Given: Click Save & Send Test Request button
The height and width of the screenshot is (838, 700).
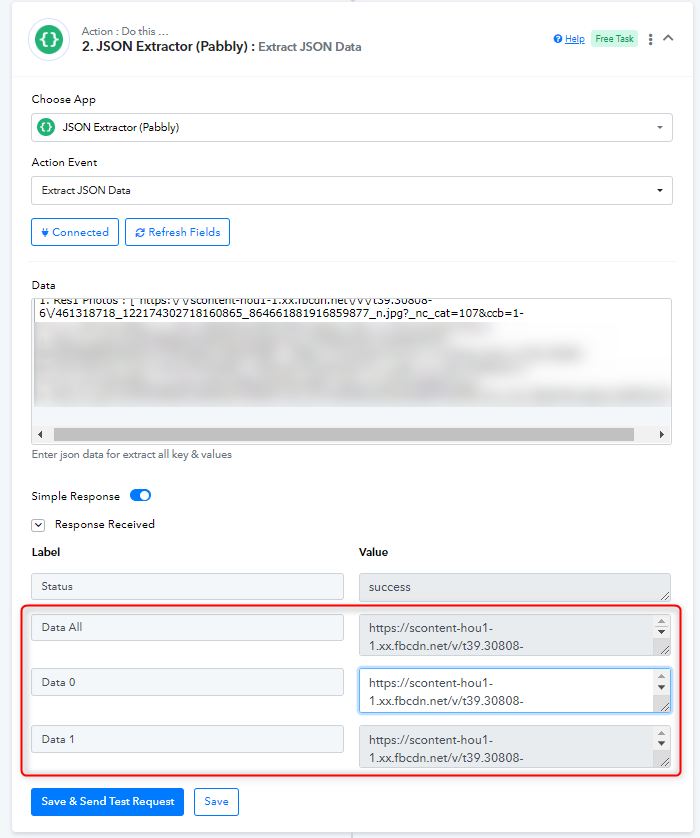Looking at the screenshot, I should (x=107, y=802).
